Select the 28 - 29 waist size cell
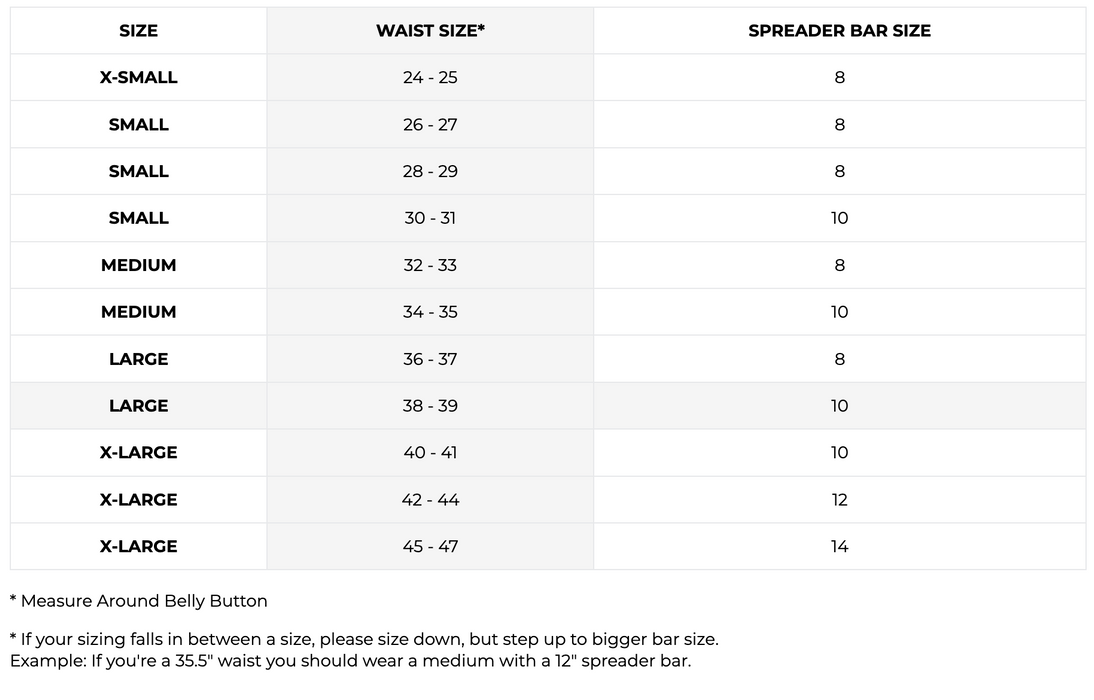 (x=430, y=172)
